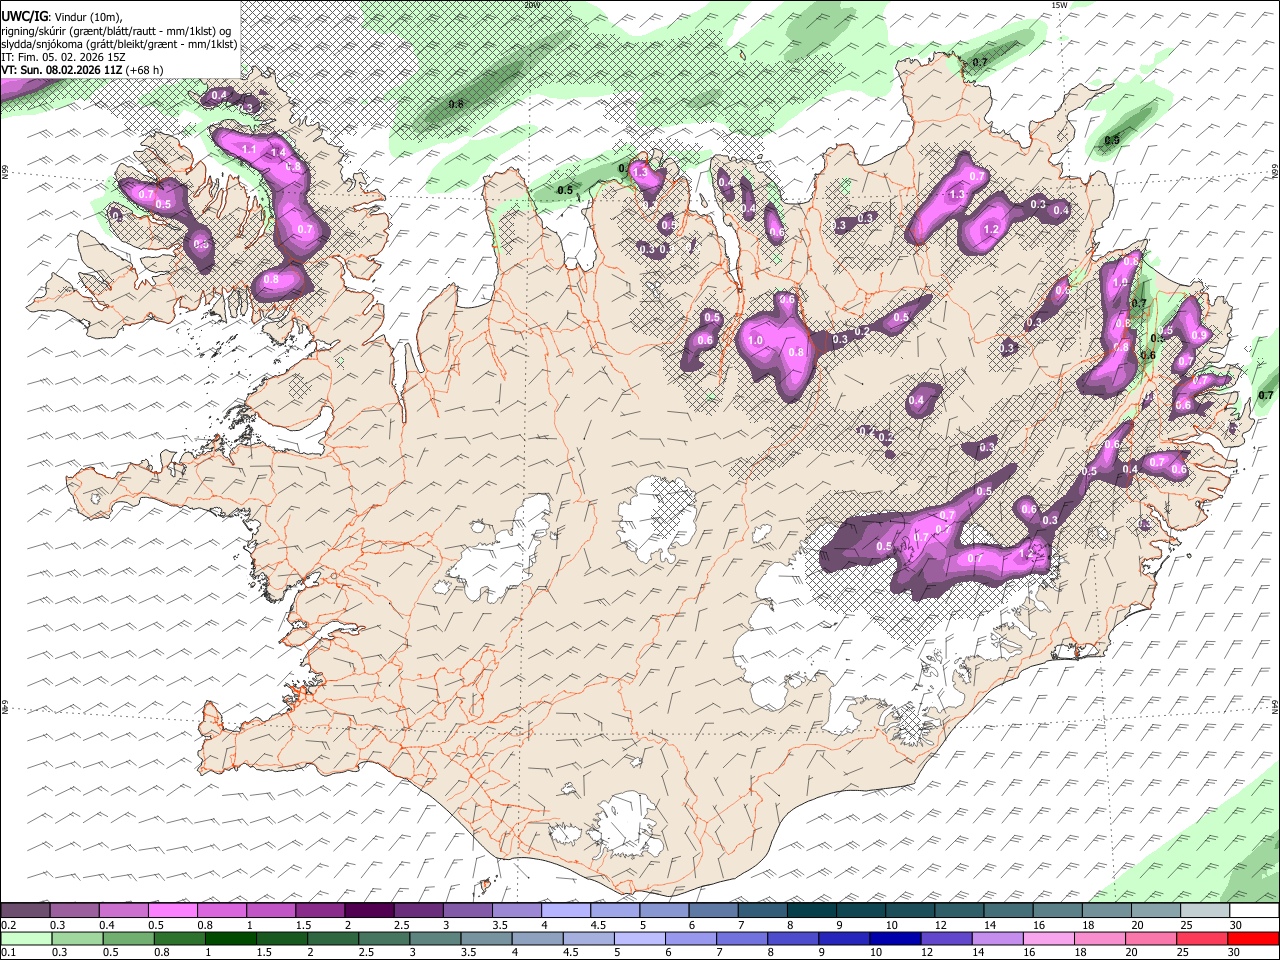Pick the white swatch labeled 30 in upper legend row

tap(1254, 911)
